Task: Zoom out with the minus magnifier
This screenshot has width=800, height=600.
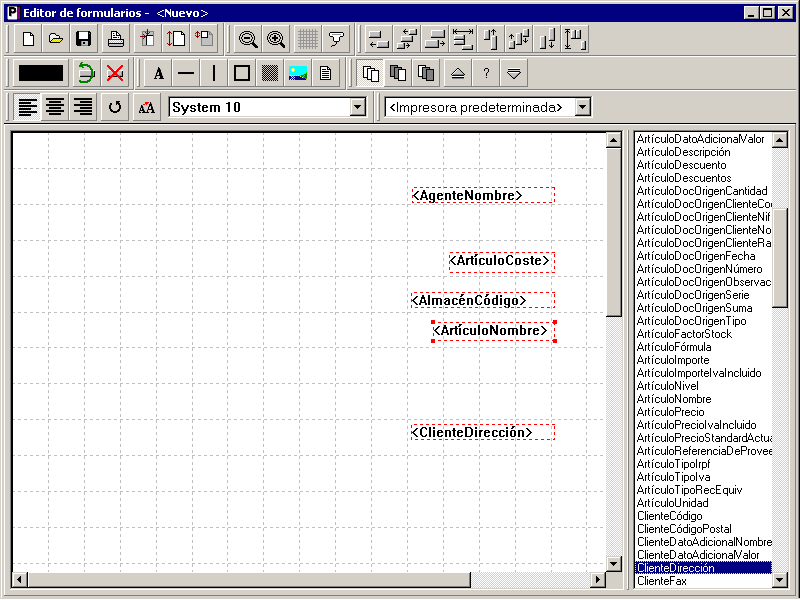Action: pos(248,39)
